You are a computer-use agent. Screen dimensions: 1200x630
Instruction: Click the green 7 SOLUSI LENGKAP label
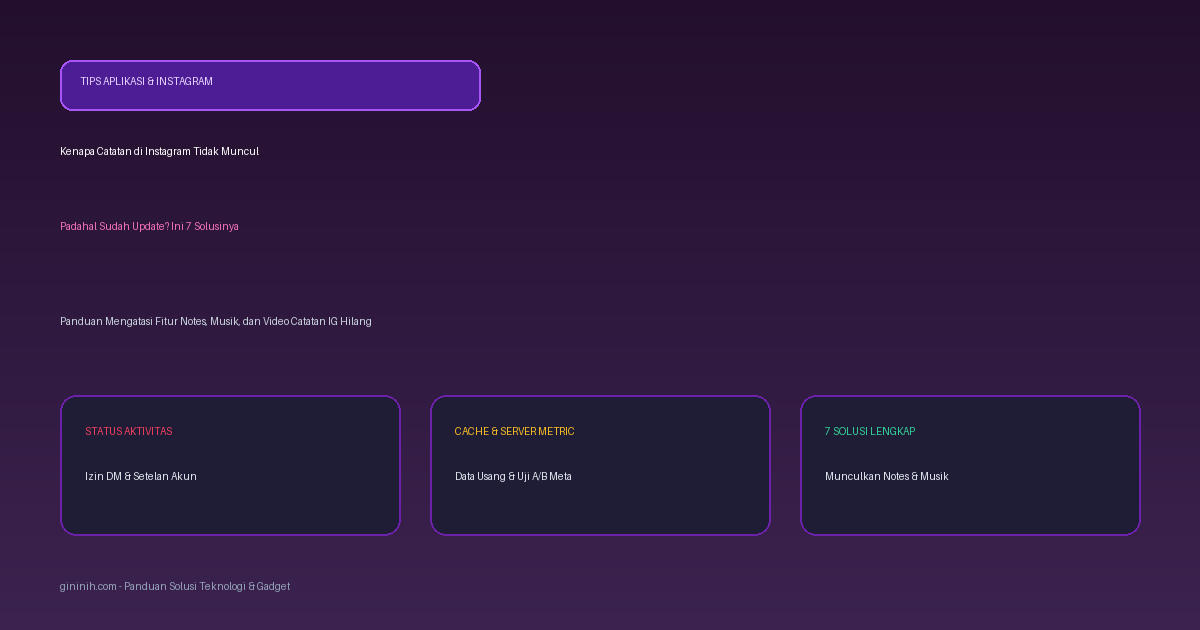(870, 431)
